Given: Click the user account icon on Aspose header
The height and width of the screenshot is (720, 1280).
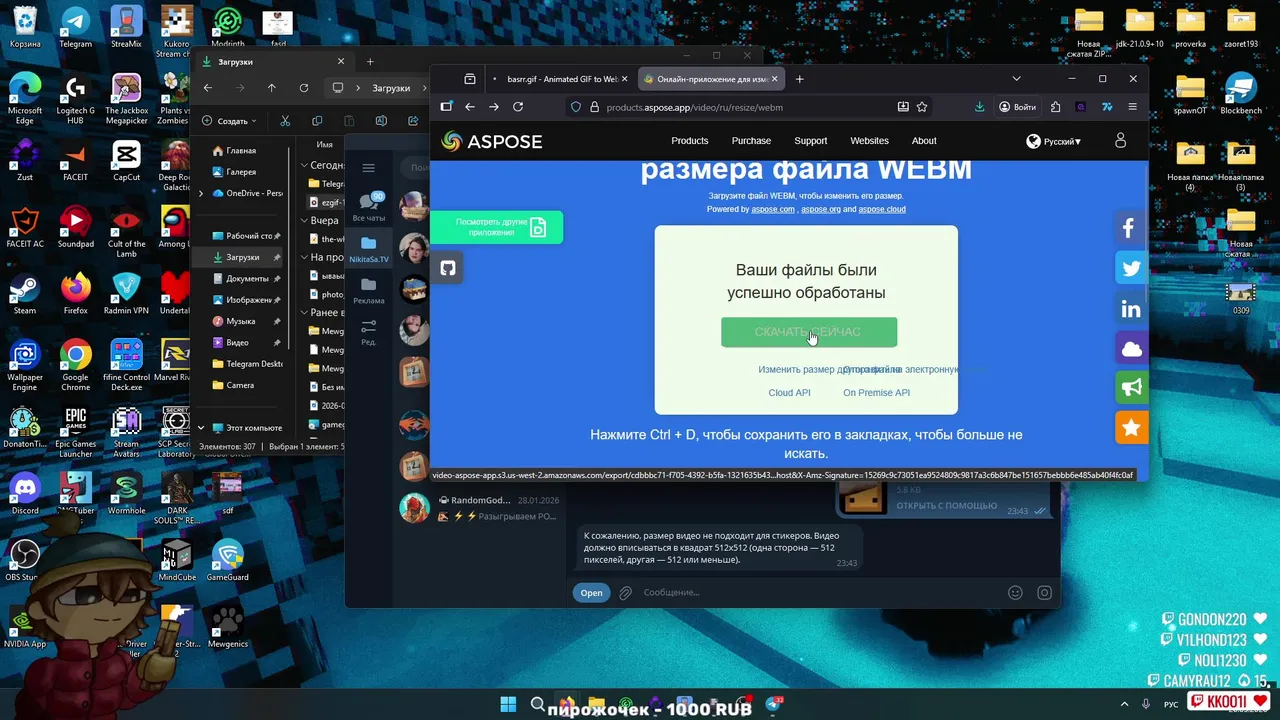Looking at the screenshot, I should point(1120,141).
